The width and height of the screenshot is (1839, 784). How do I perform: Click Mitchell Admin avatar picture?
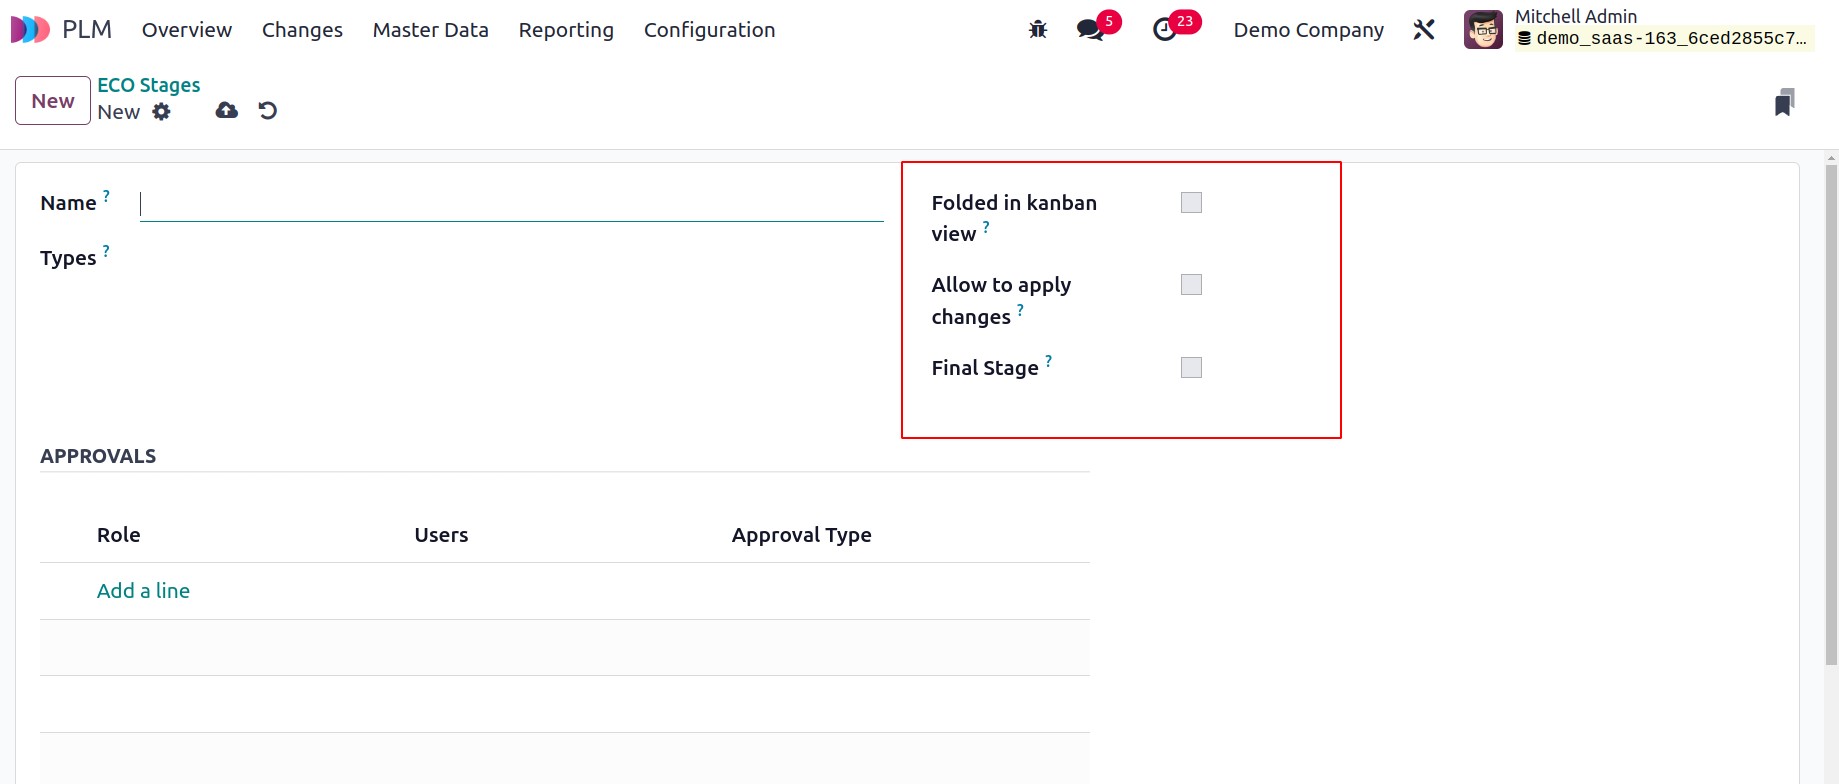[x=1483, y=30]
